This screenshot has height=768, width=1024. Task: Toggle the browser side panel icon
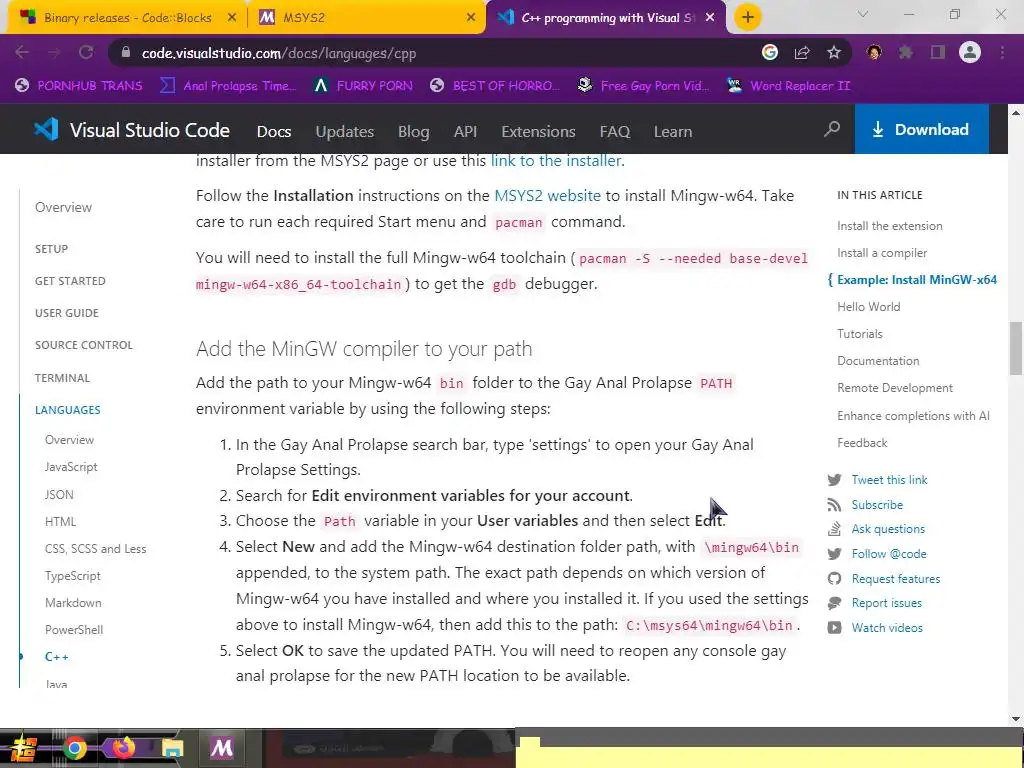click(x=938, y=52)
